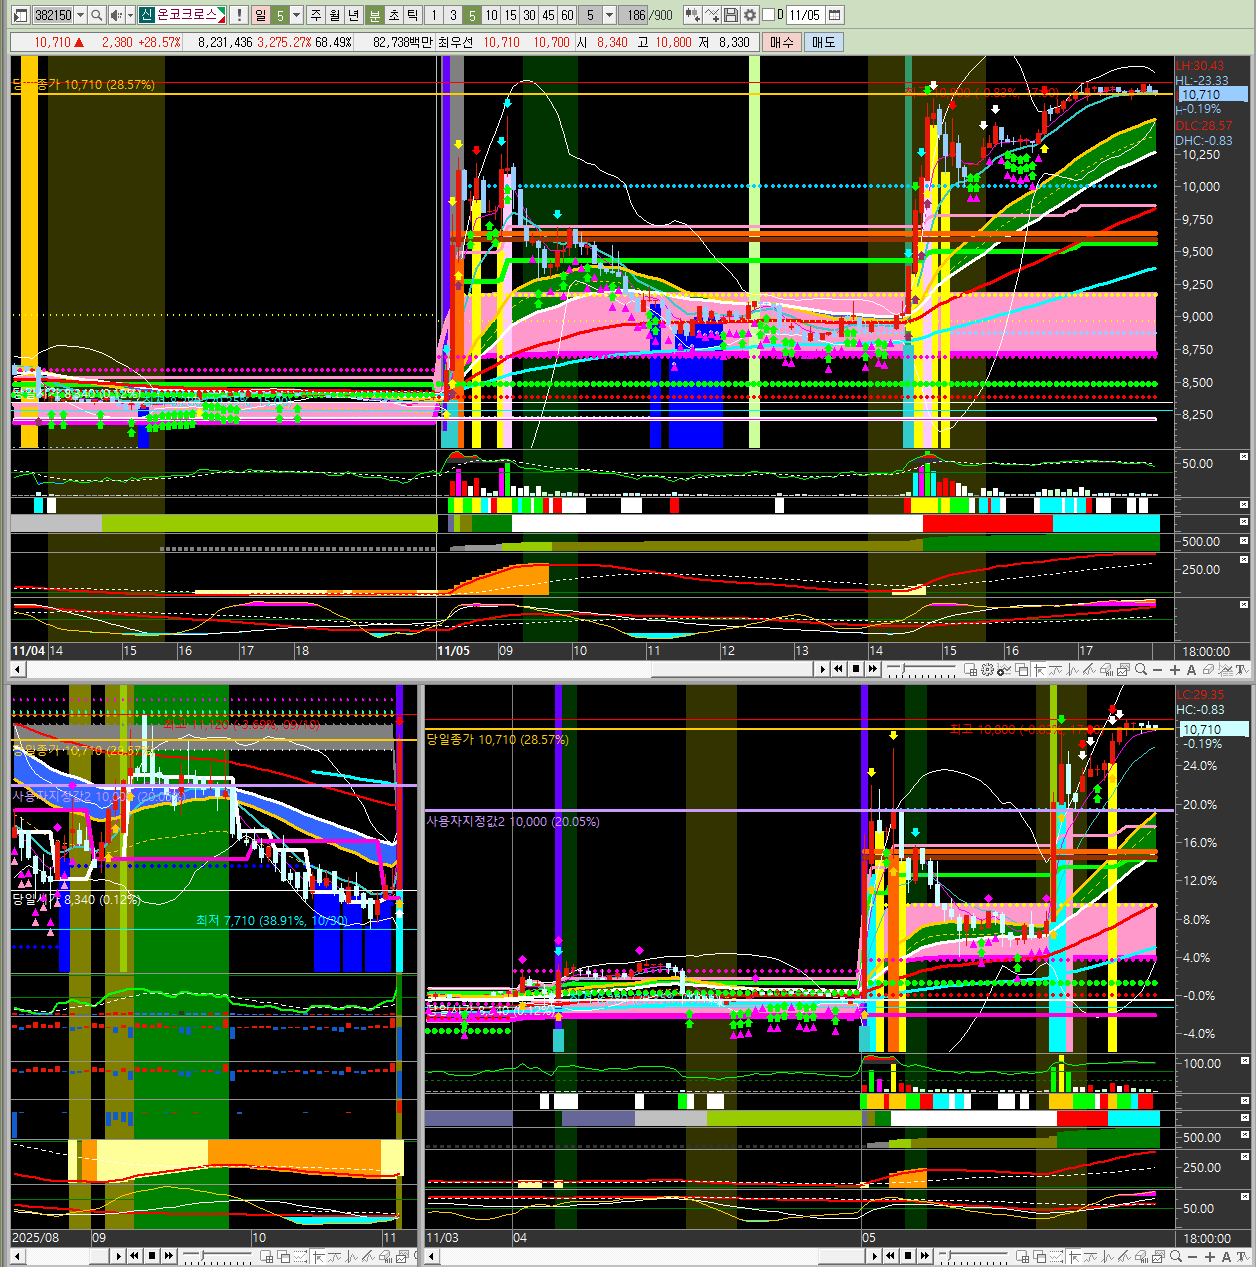
Task: Click the chart settings gear icon in the top toolbar
Action: point(750,15)
